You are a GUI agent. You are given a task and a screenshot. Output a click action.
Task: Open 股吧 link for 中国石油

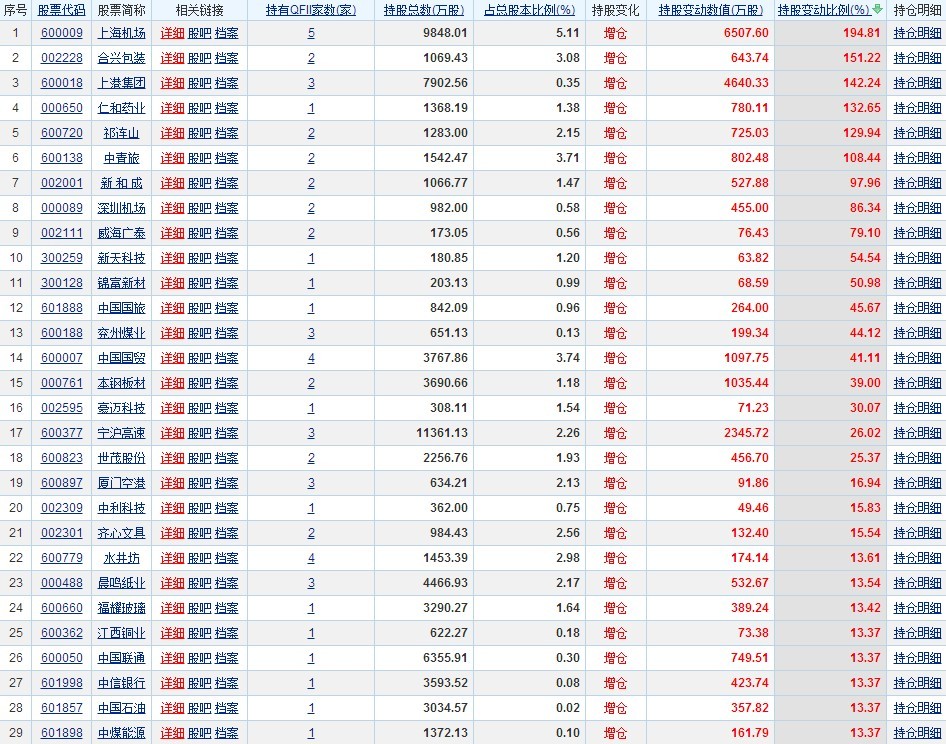[x=200, y=708]
